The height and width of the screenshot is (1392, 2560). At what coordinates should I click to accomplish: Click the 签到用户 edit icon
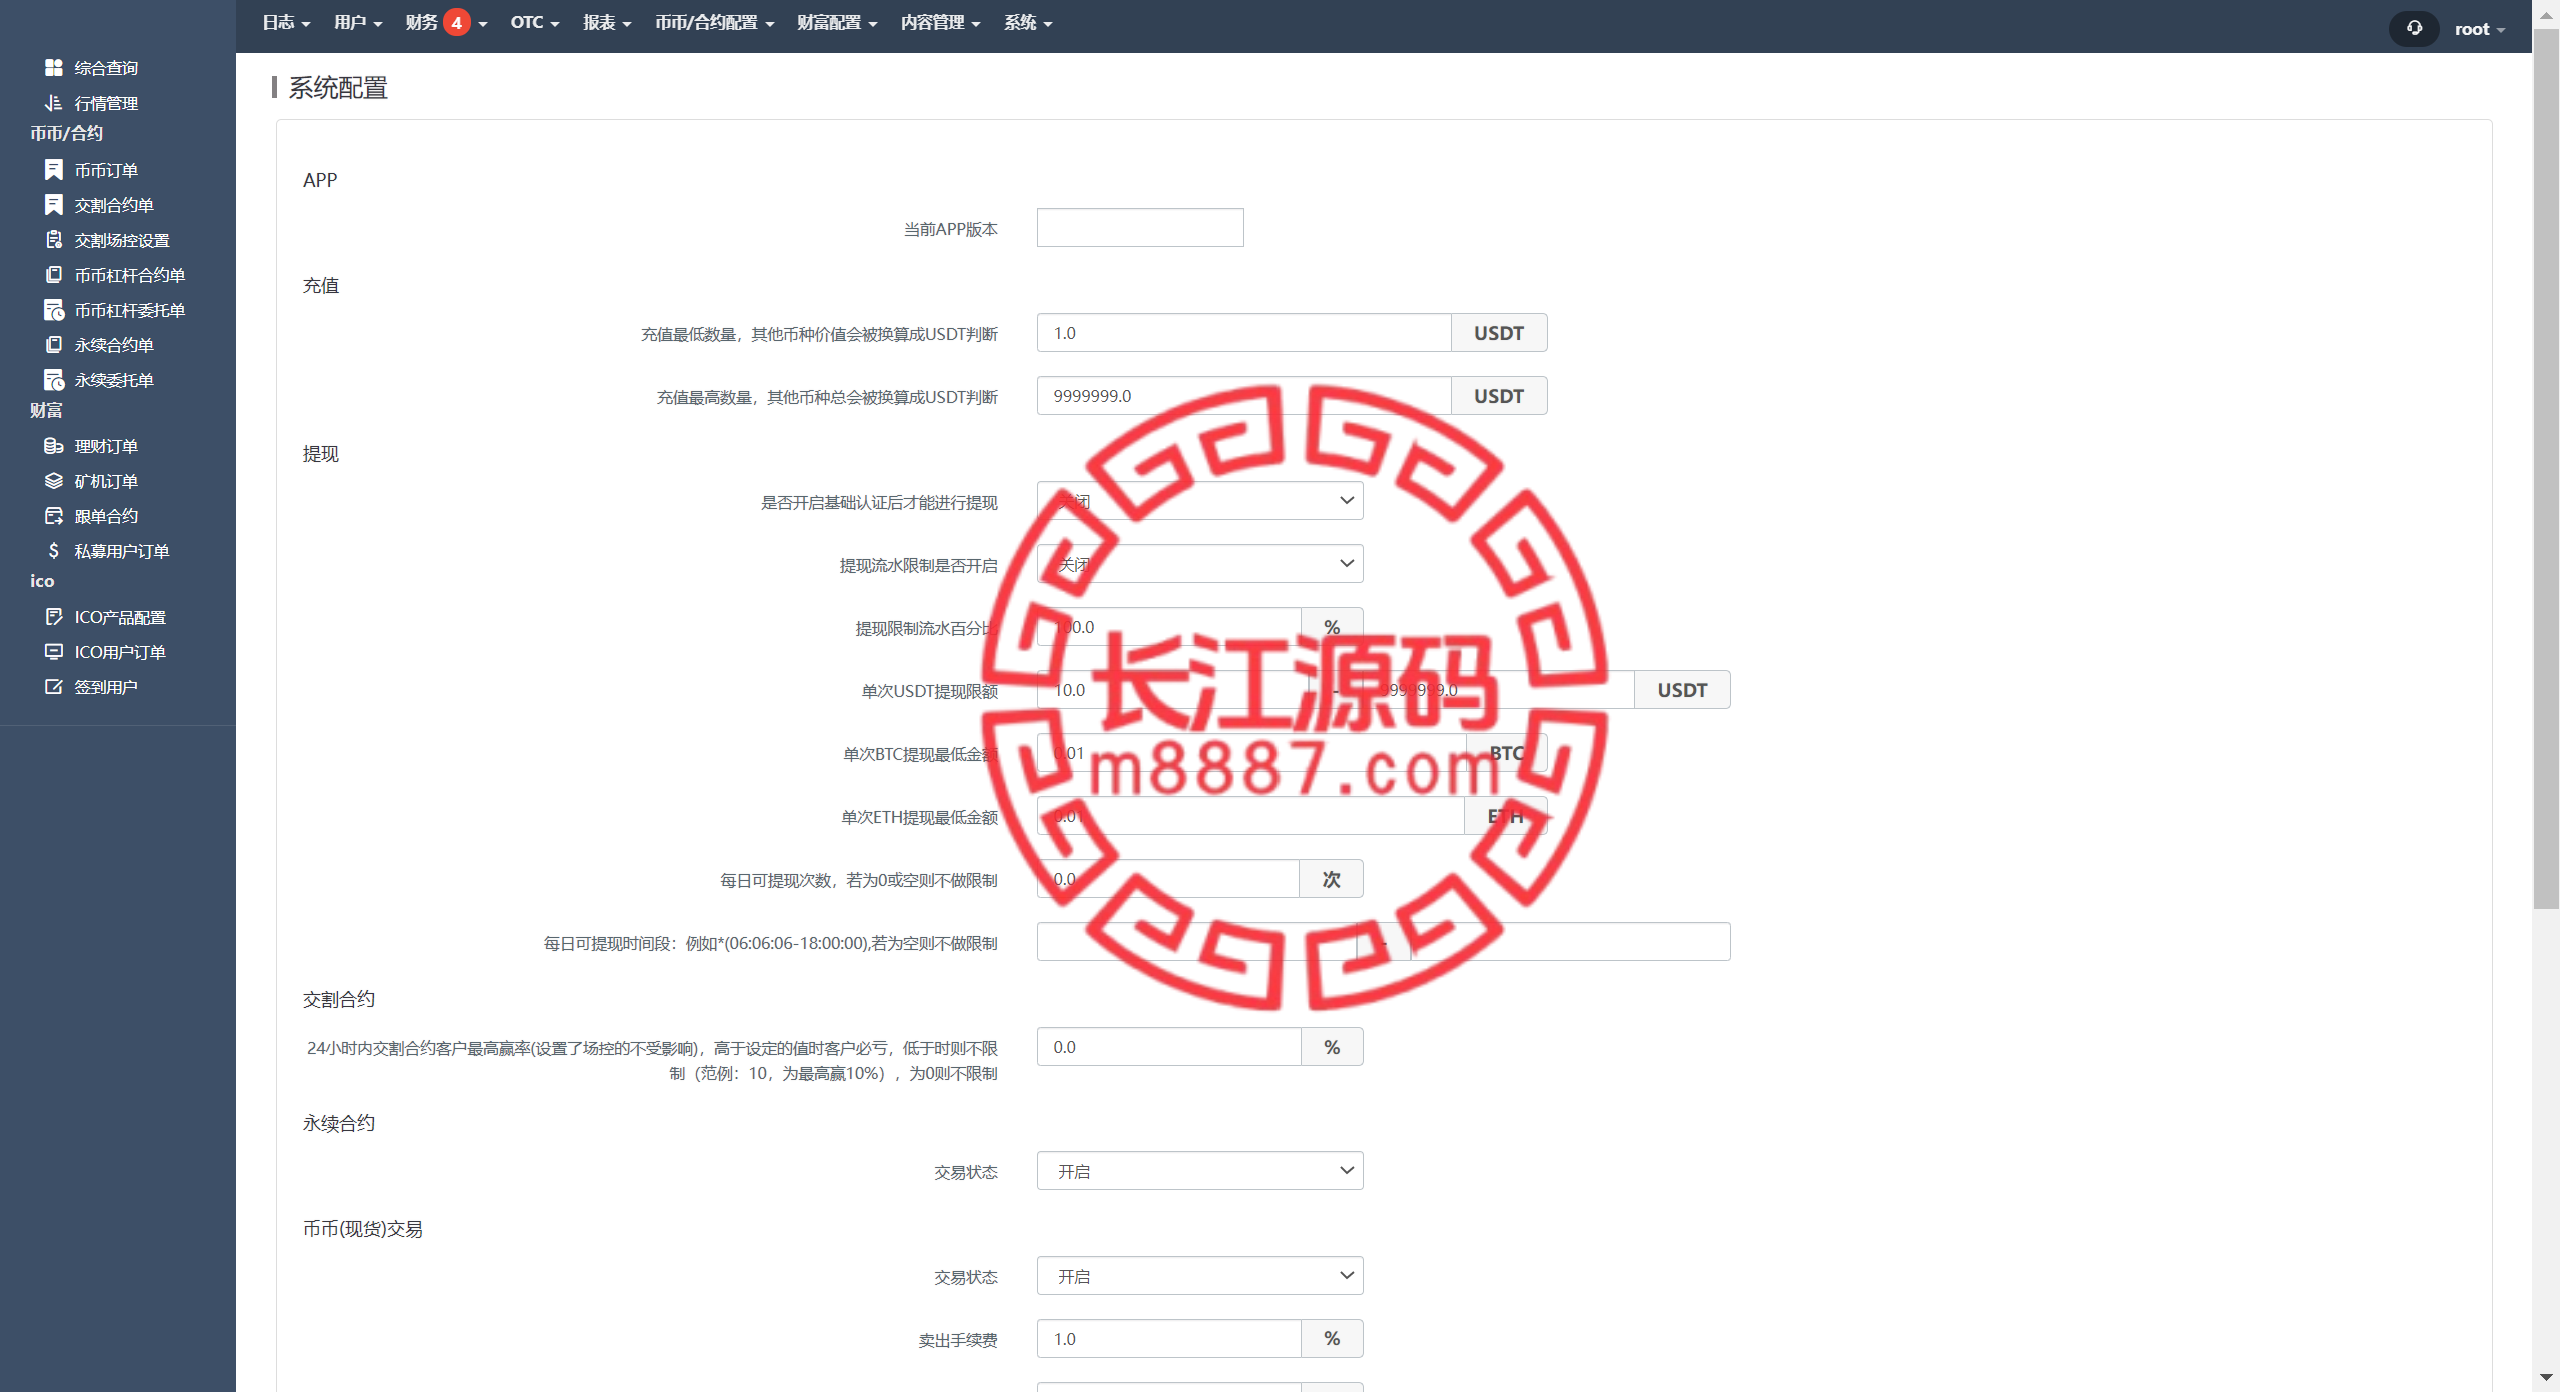(x=54, y=687)
